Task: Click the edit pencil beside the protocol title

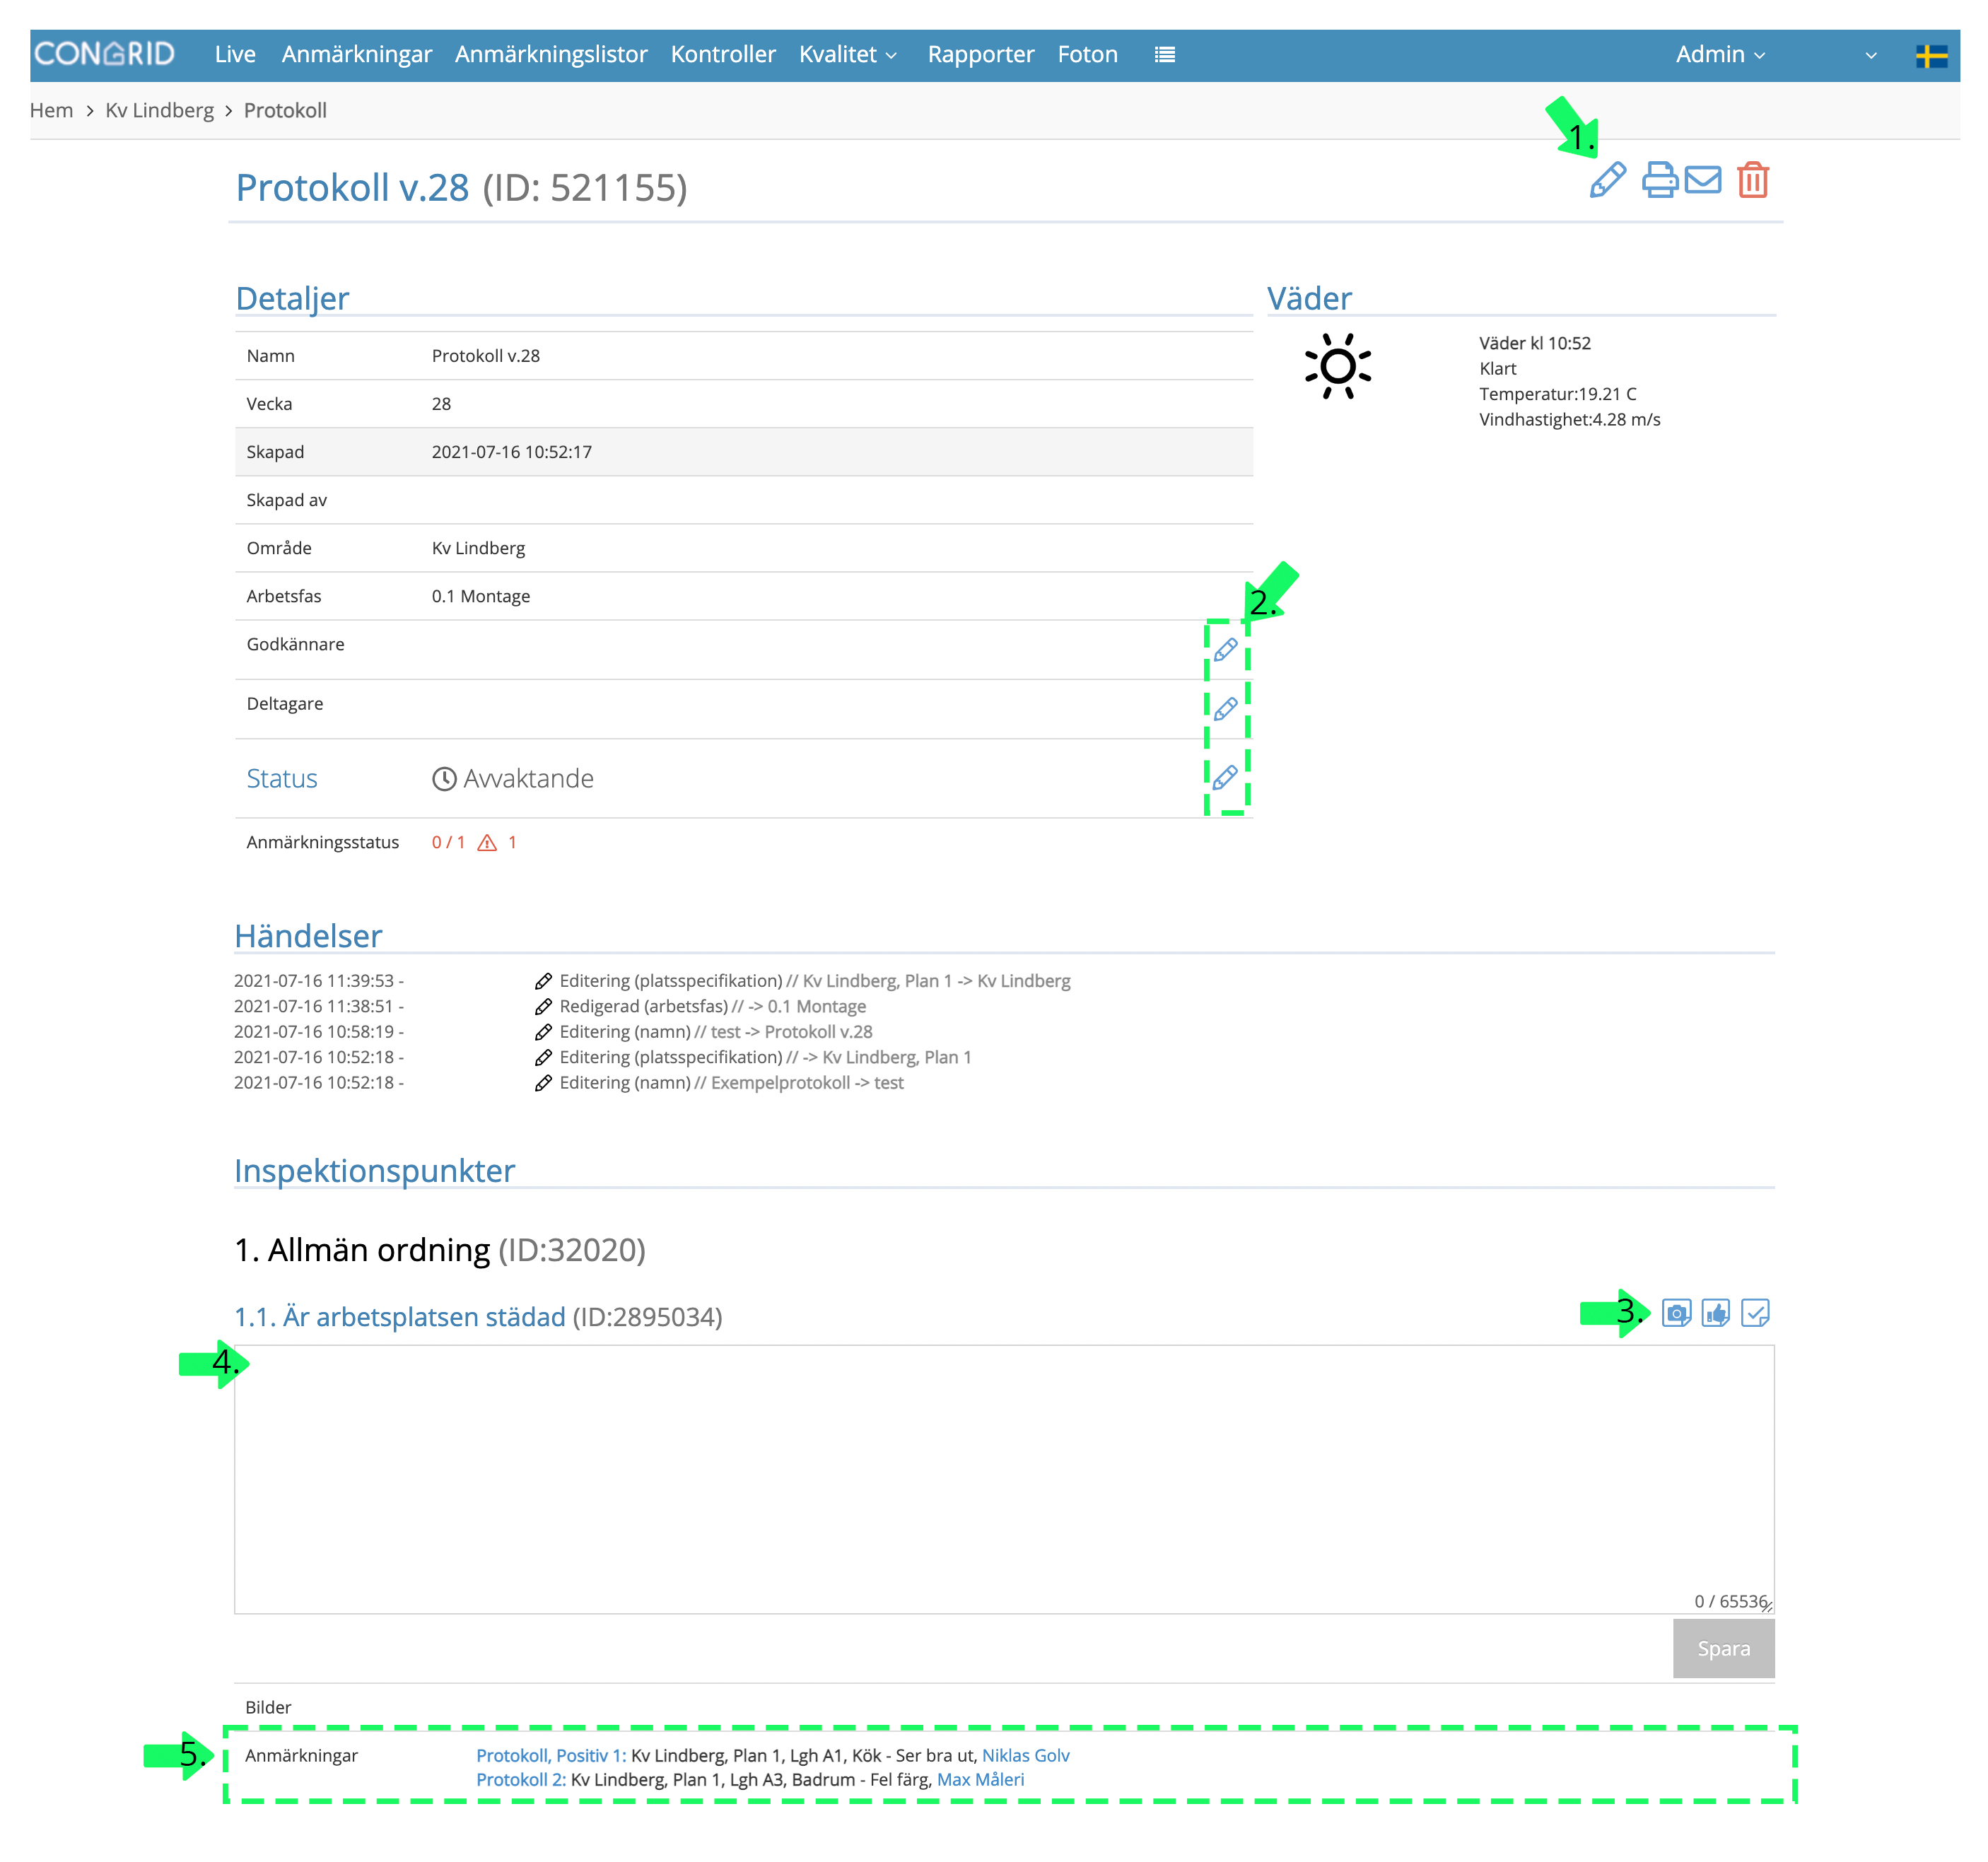Action: pos(1607,180)
